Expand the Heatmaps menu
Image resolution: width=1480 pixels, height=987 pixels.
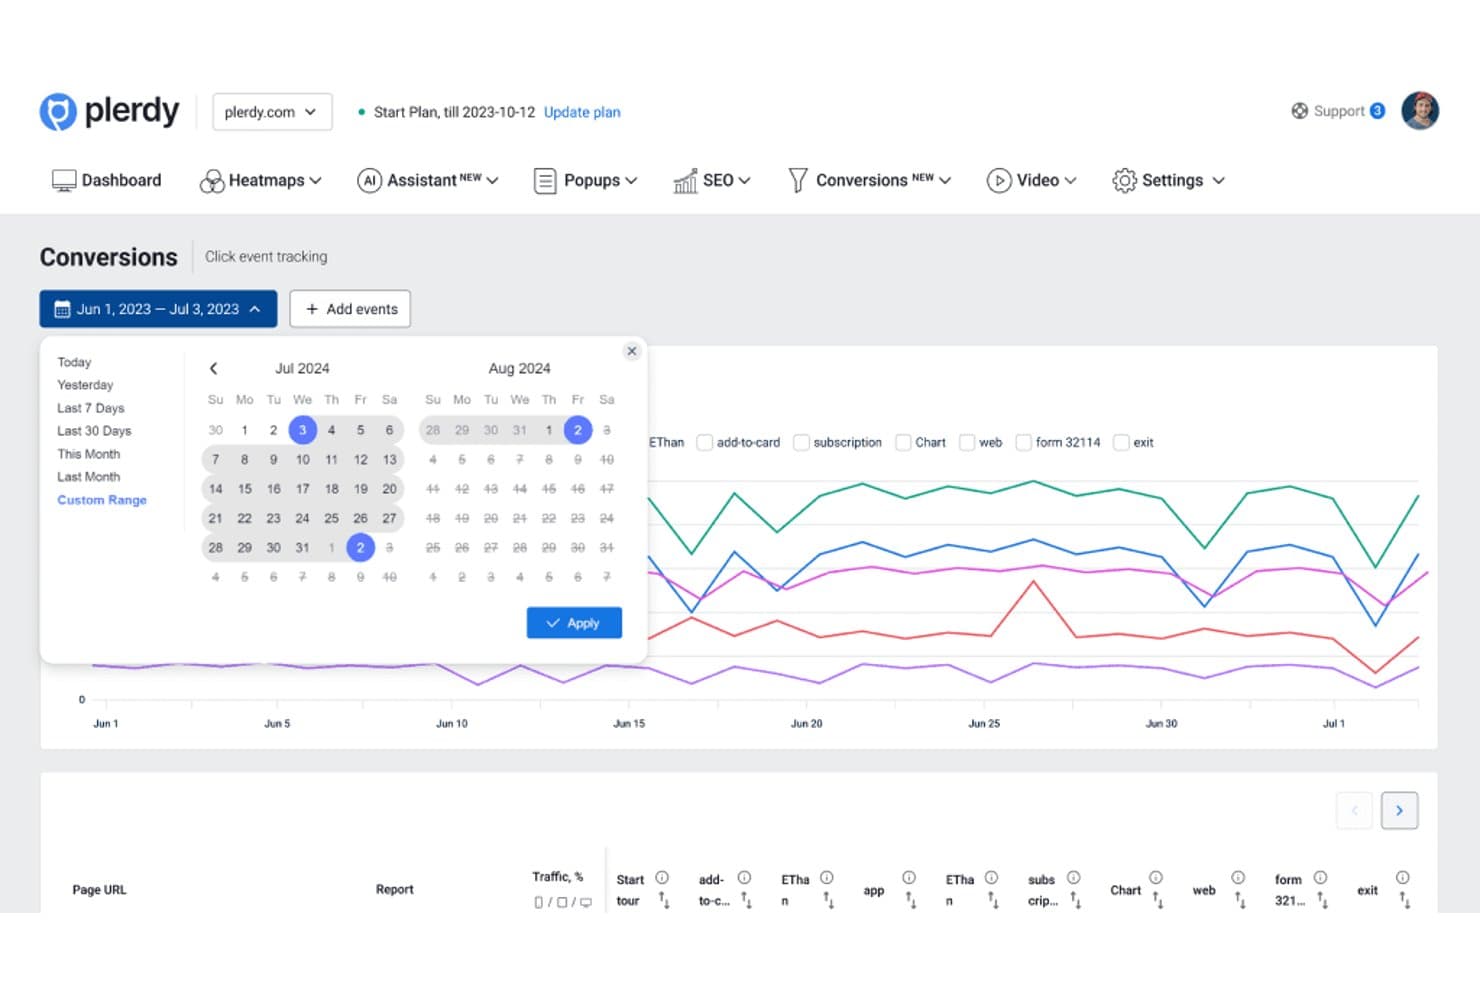pos(261,180)
